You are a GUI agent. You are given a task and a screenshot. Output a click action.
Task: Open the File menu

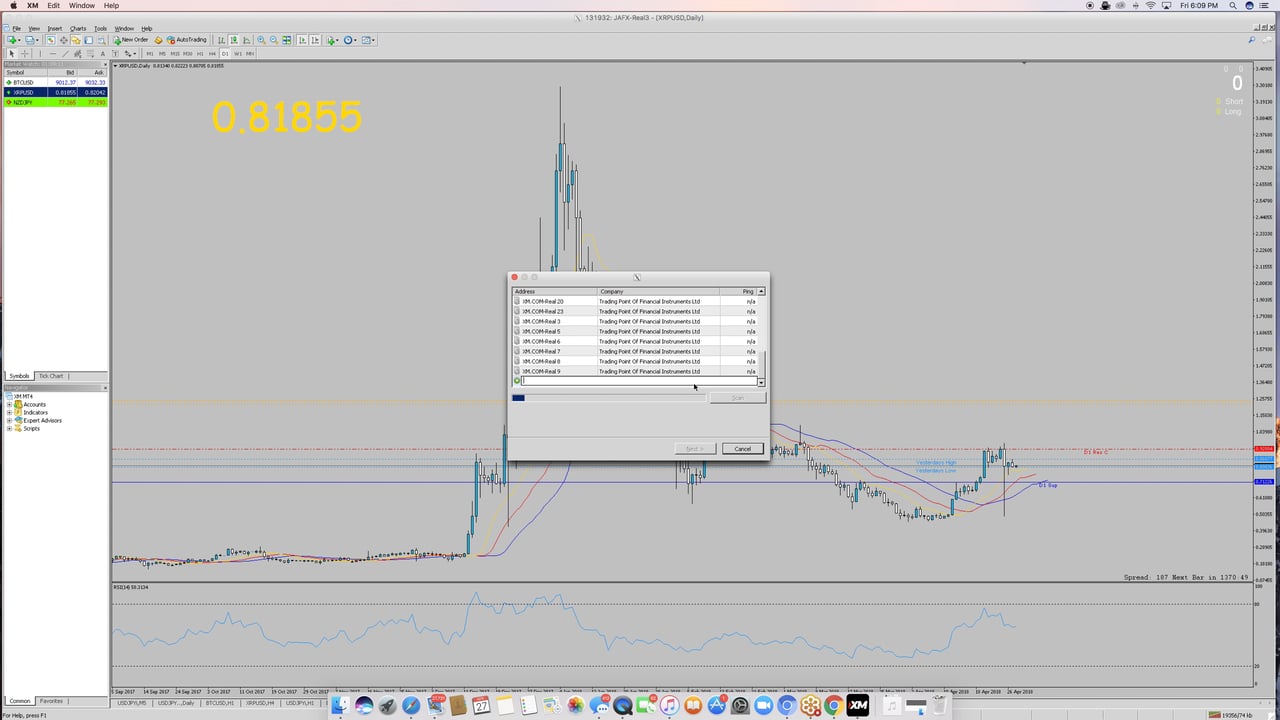16,28
